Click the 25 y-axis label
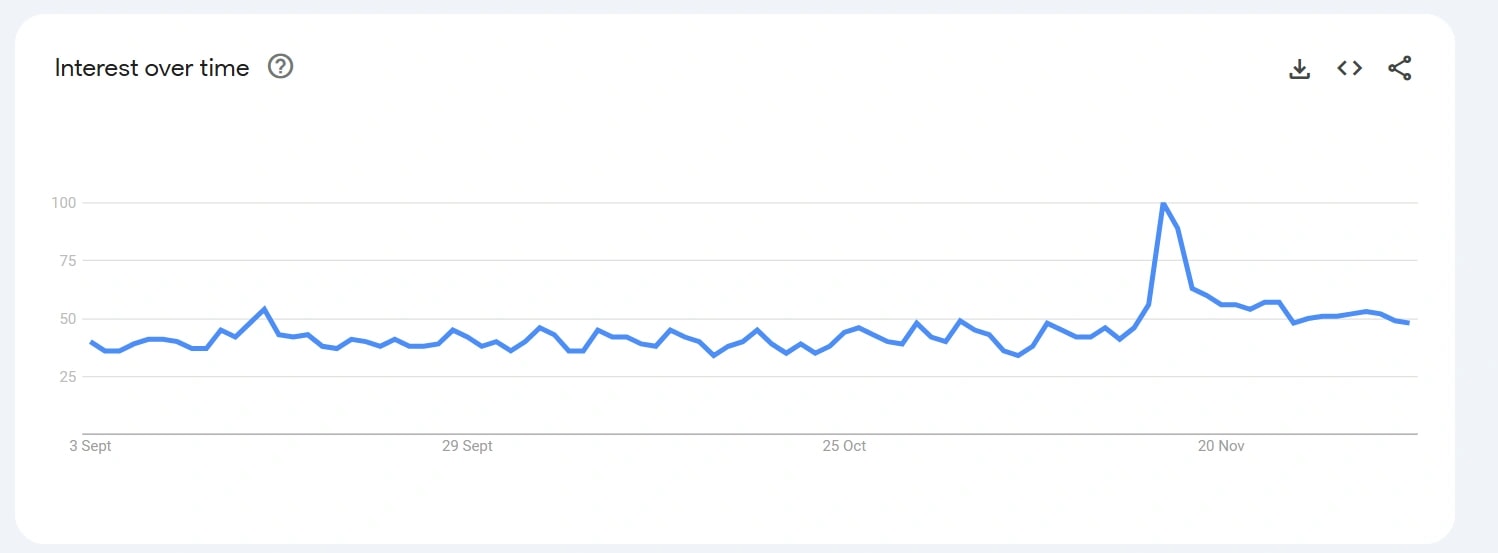 pos(68,377)
